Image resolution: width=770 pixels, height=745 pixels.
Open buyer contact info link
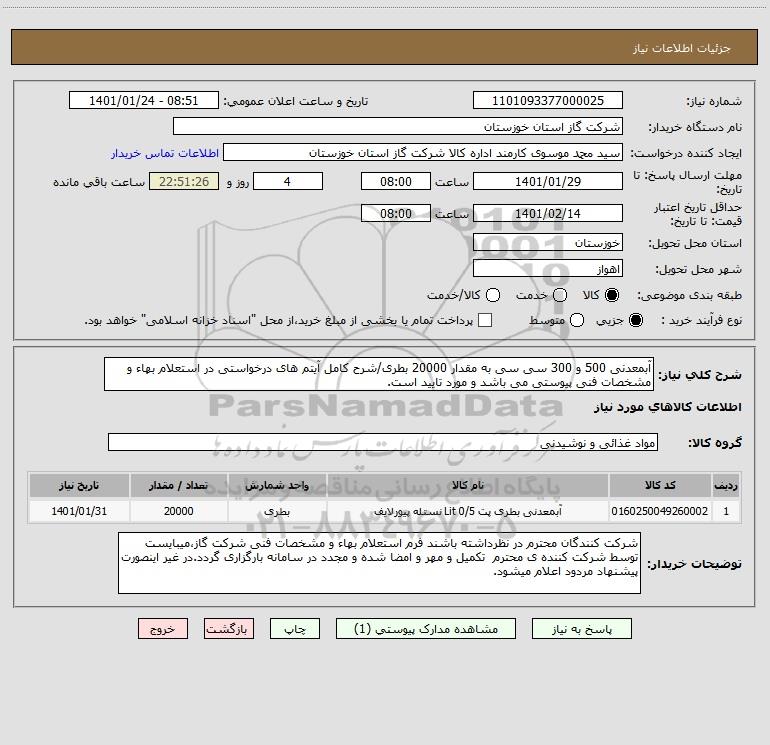(x=165, y=153)
